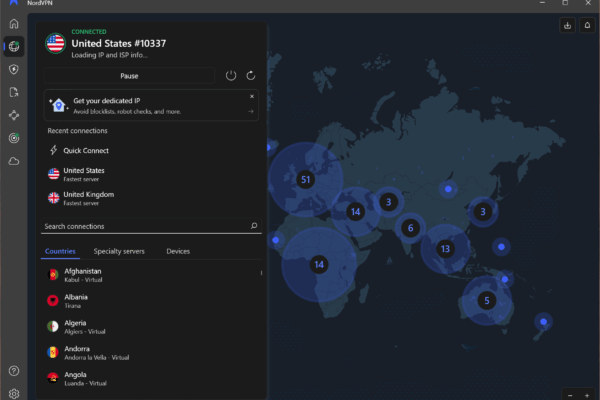The height and width of the screenshot is (400, 600).
Task: Click the Search connections field
Action: tap(145, 227)
